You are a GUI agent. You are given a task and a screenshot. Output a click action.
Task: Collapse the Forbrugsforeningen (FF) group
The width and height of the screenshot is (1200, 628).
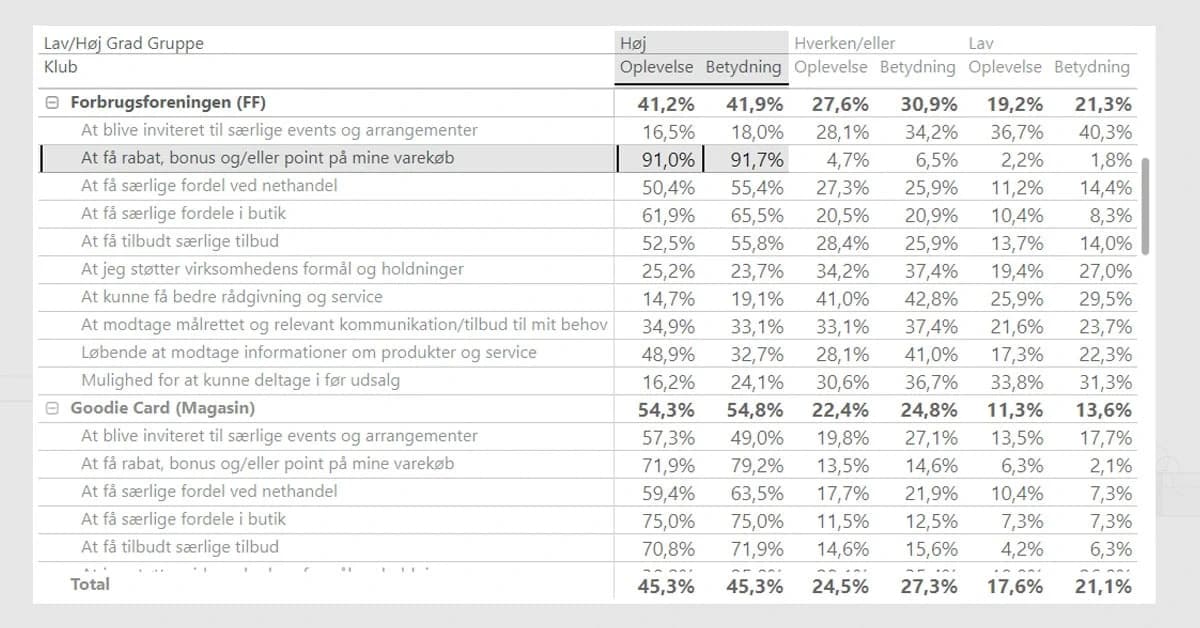53,103
